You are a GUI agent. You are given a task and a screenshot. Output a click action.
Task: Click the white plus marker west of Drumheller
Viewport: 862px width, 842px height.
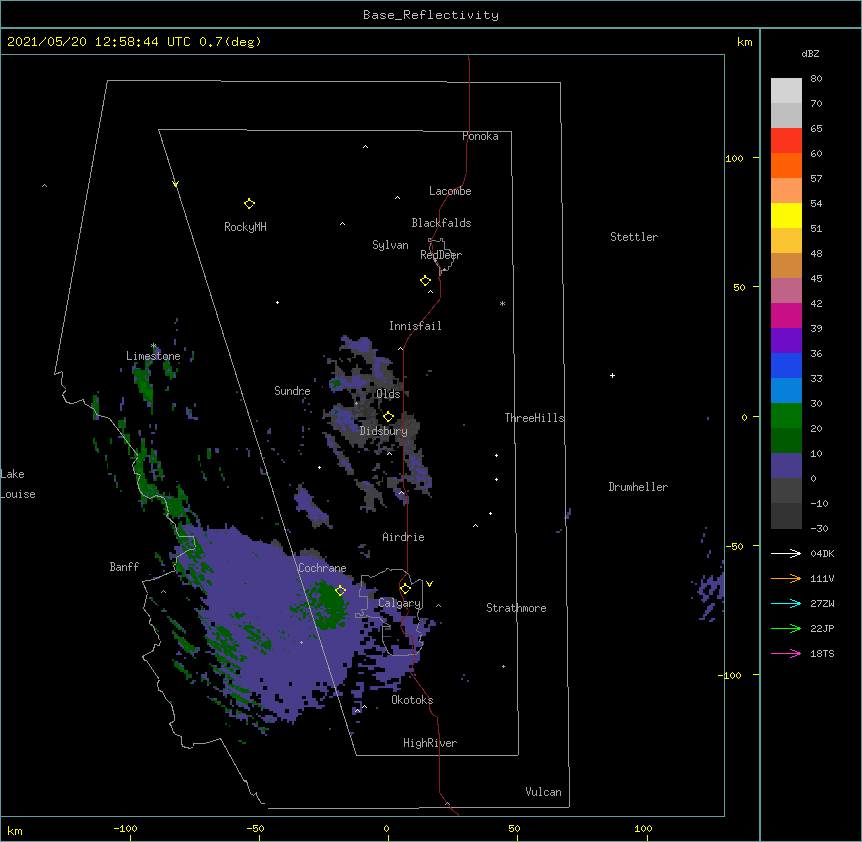(x=612, y=375)
